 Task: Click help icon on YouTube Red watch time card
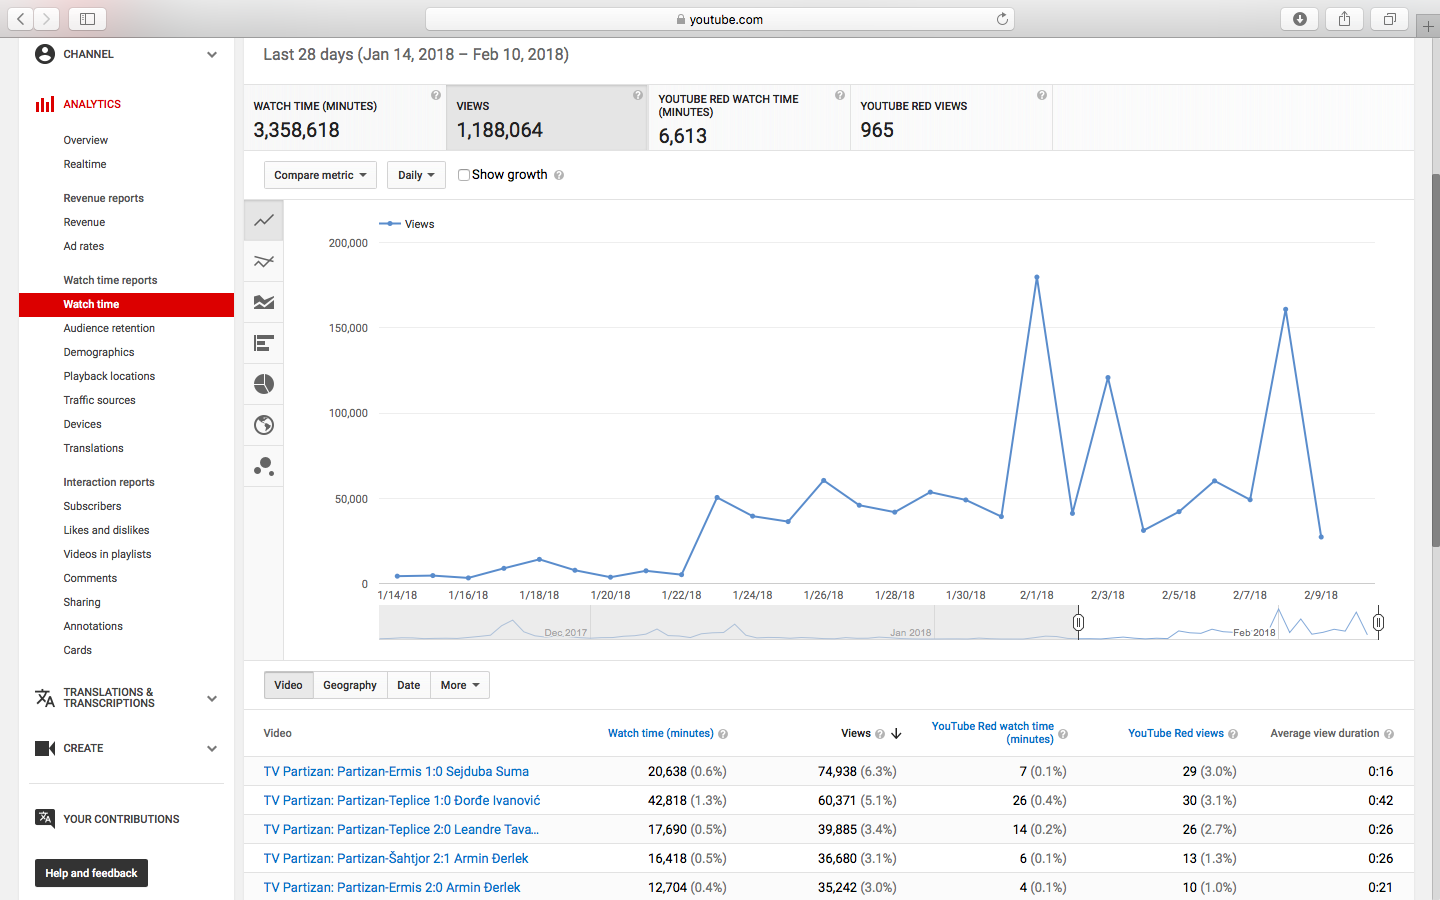(x=840, y=95)
